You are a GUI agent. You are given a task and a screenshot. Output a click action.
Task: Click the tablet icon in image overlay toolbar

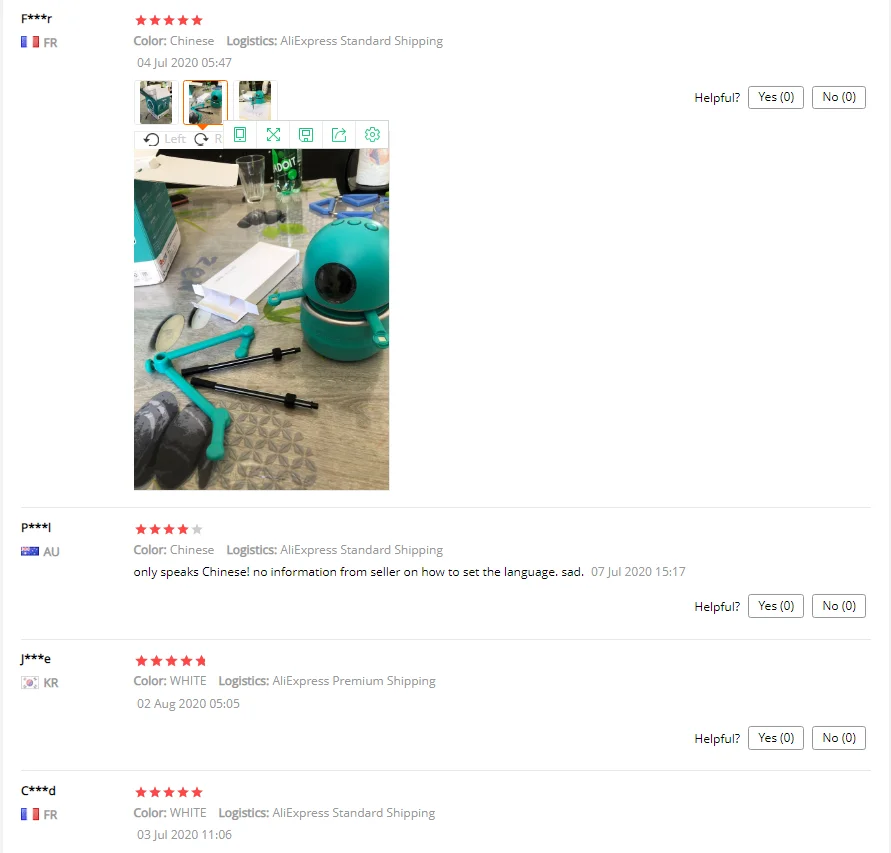[240, 135]
